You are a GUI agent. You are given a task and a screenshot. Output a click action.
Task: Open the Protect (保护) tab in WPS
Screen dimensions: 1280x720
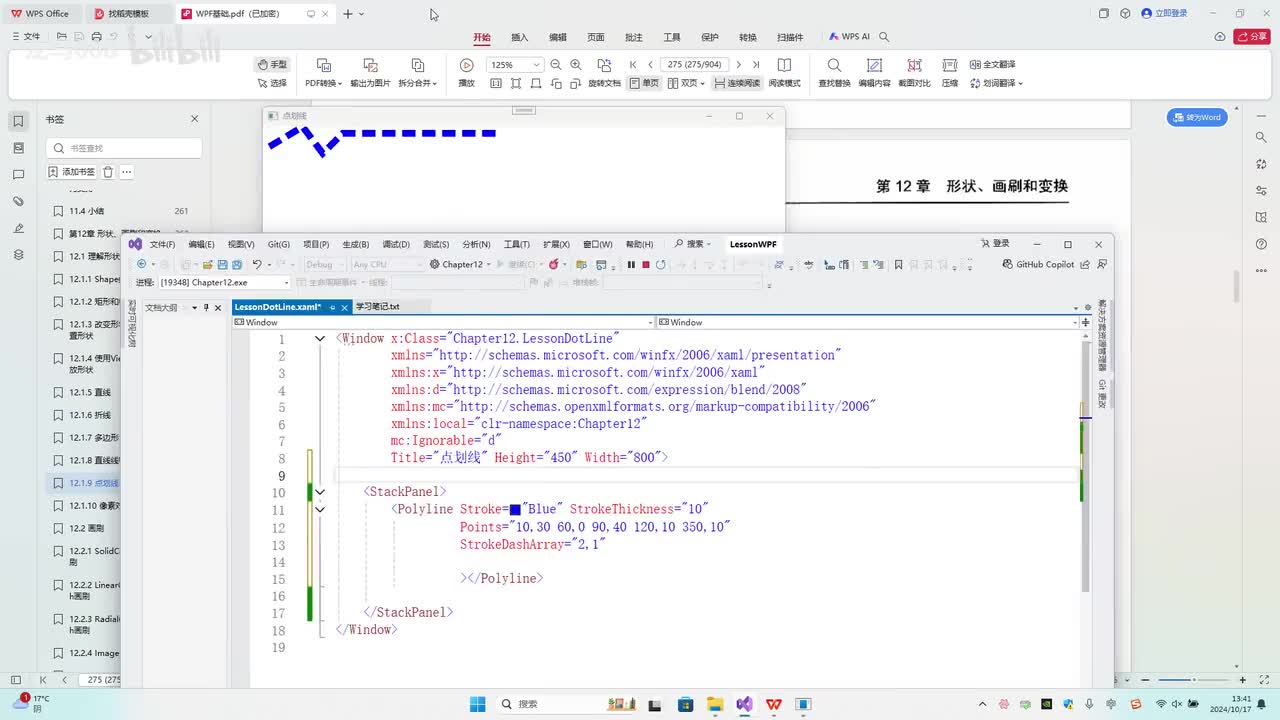pos(710,37)
